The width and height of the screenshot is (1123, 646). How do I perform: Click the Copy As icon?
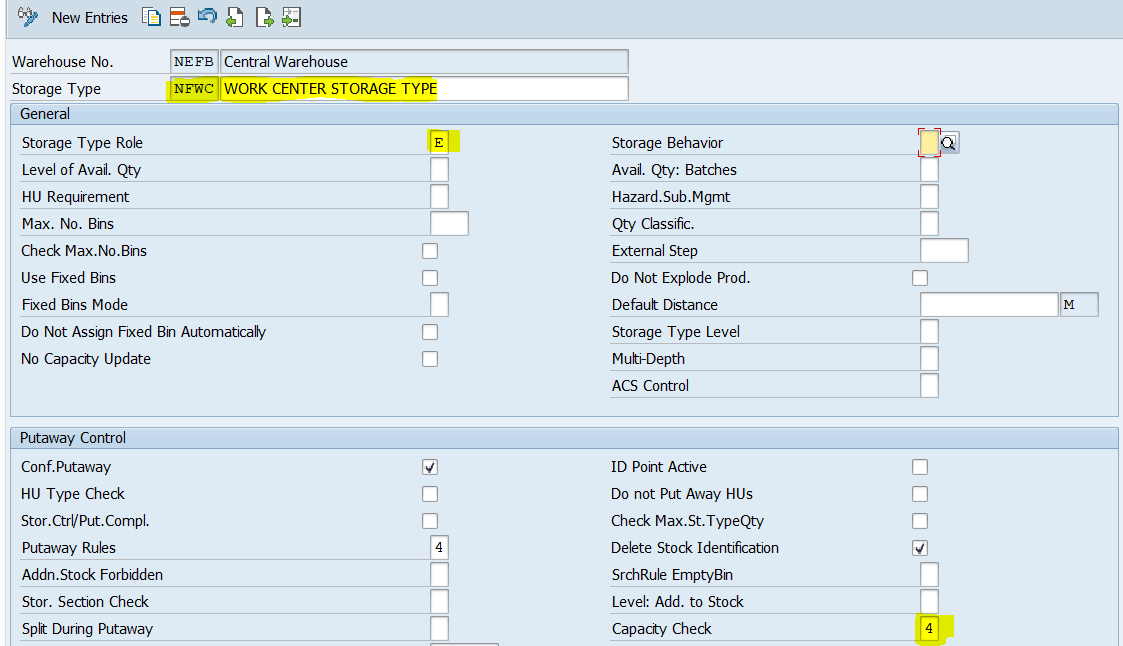tap(152, 17)
